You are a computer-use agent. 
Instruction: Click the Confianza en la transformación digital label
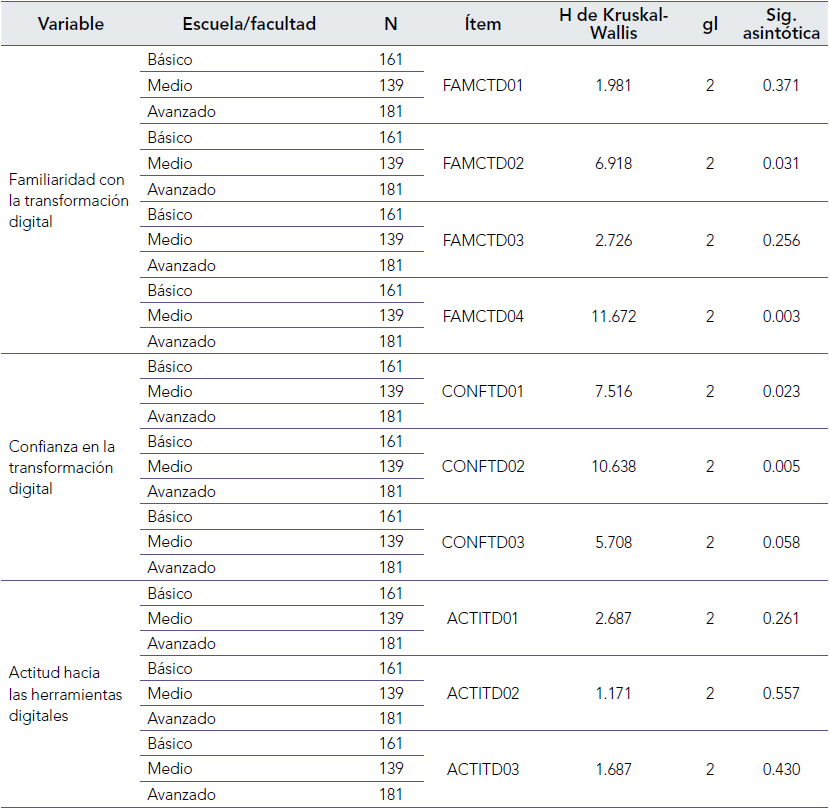[x=62, y=467]
